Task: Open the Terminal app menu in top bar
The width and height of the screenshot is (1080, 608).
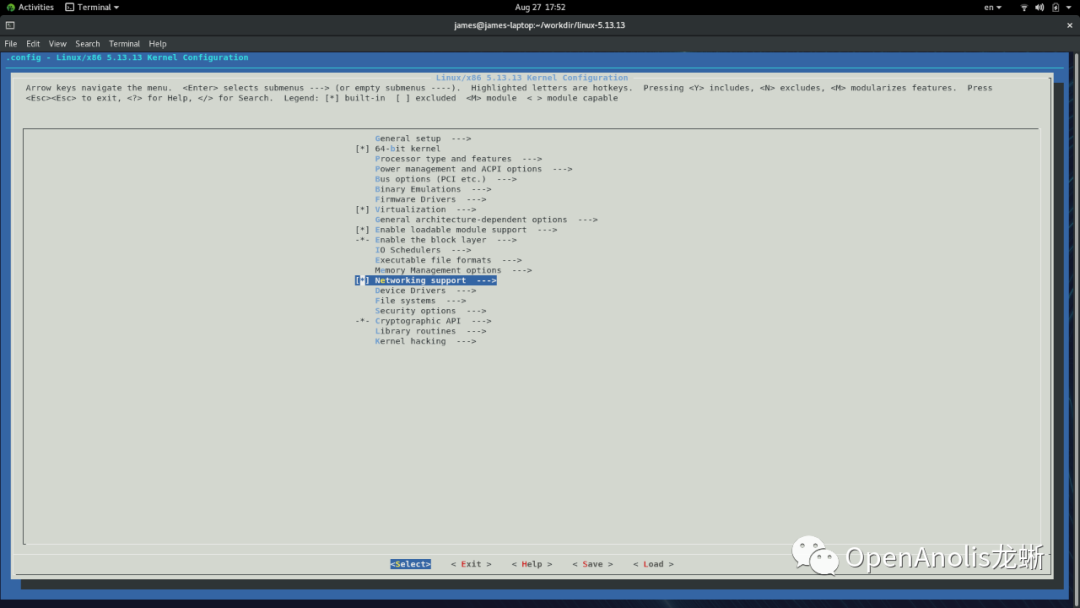Action: (x=92, y=7)
